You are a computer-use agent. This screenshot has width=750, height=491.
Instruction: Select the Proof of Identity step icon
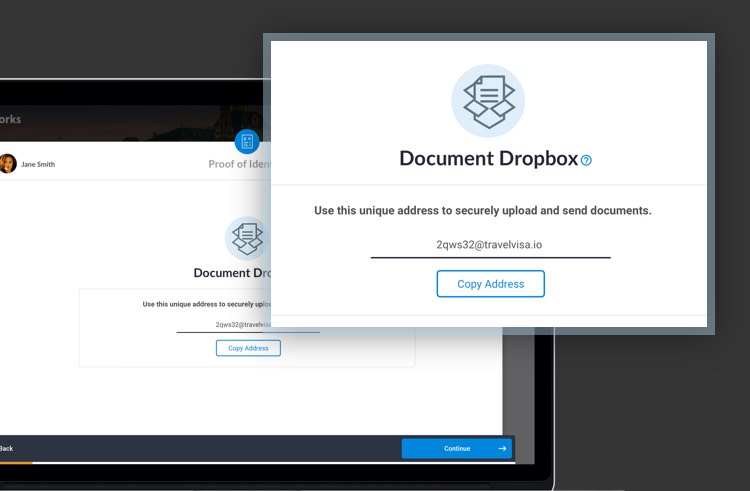247,142
